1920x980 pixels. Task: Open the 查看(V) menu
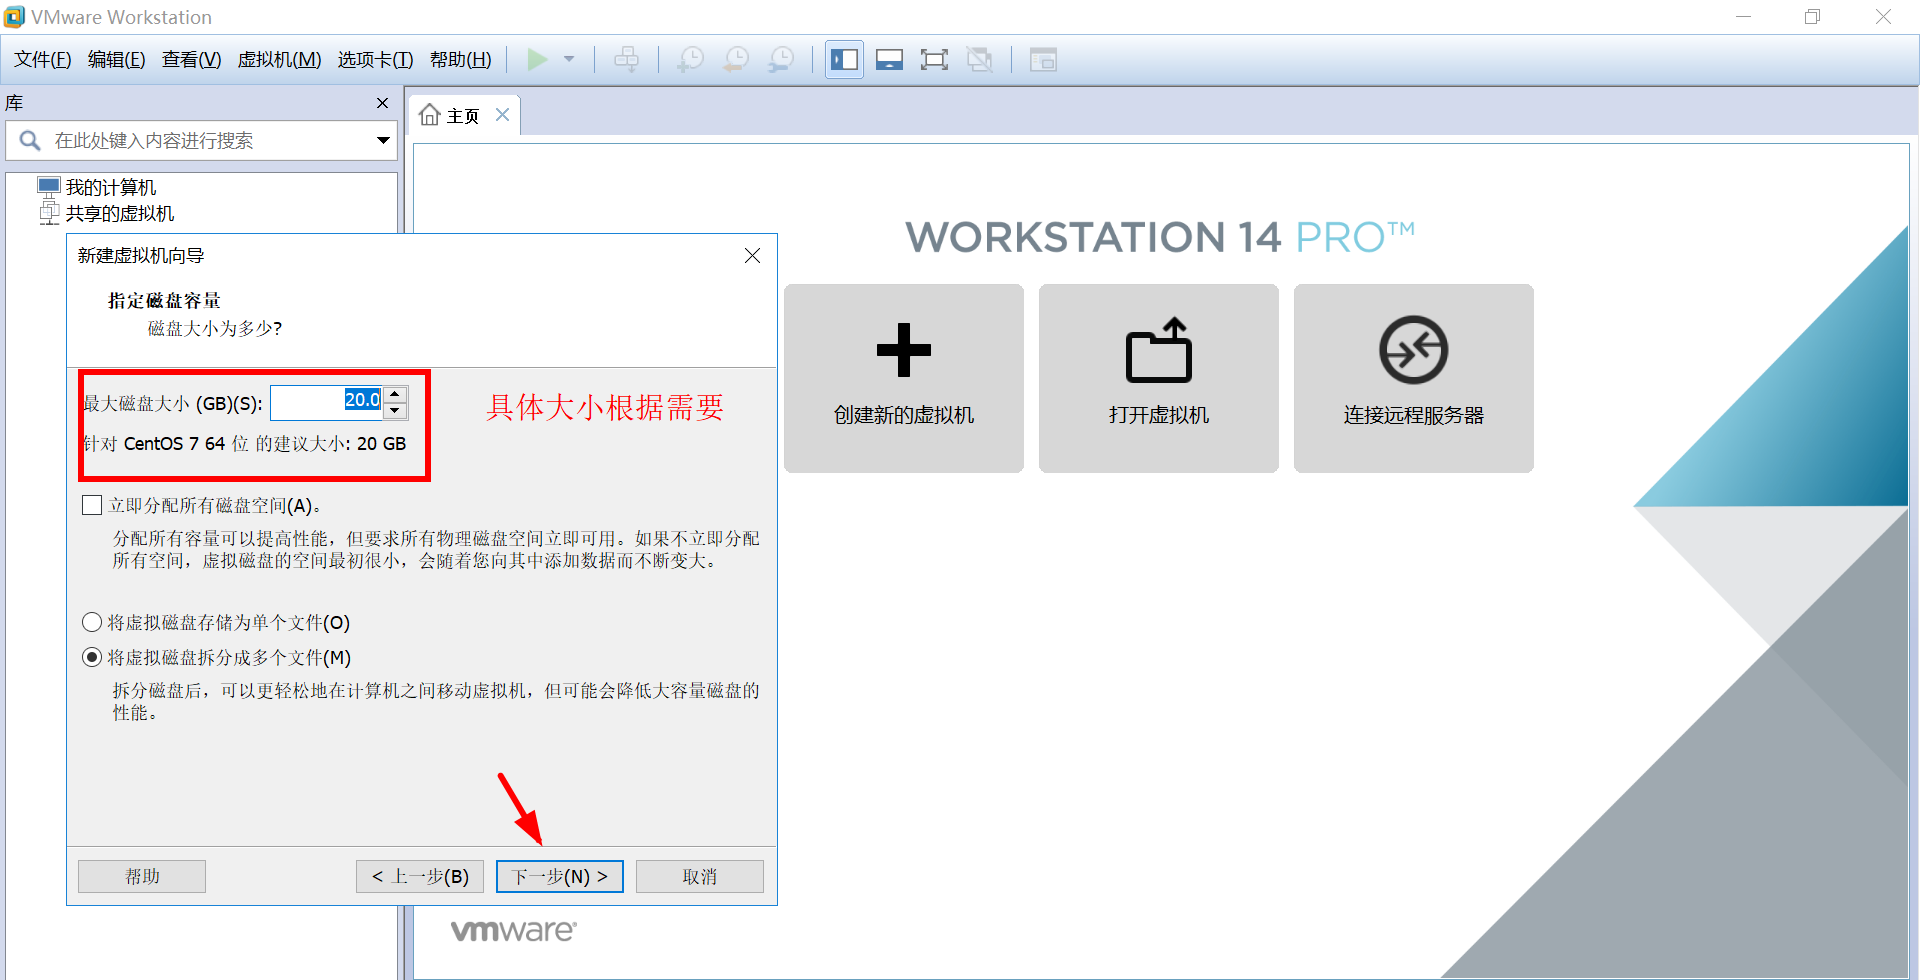pos(191,60)
